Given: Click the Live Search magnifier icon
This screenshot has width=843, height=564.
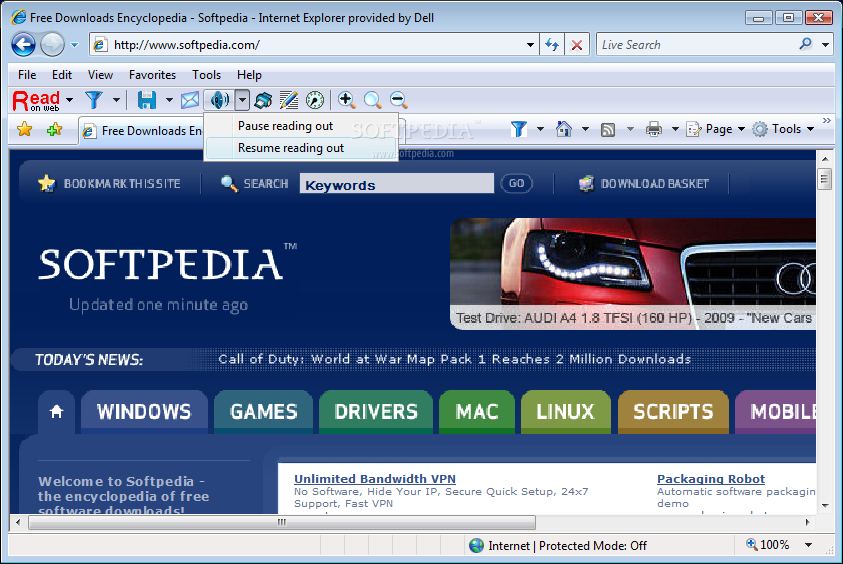Looking at the screenshot, I should pos(805,45).
